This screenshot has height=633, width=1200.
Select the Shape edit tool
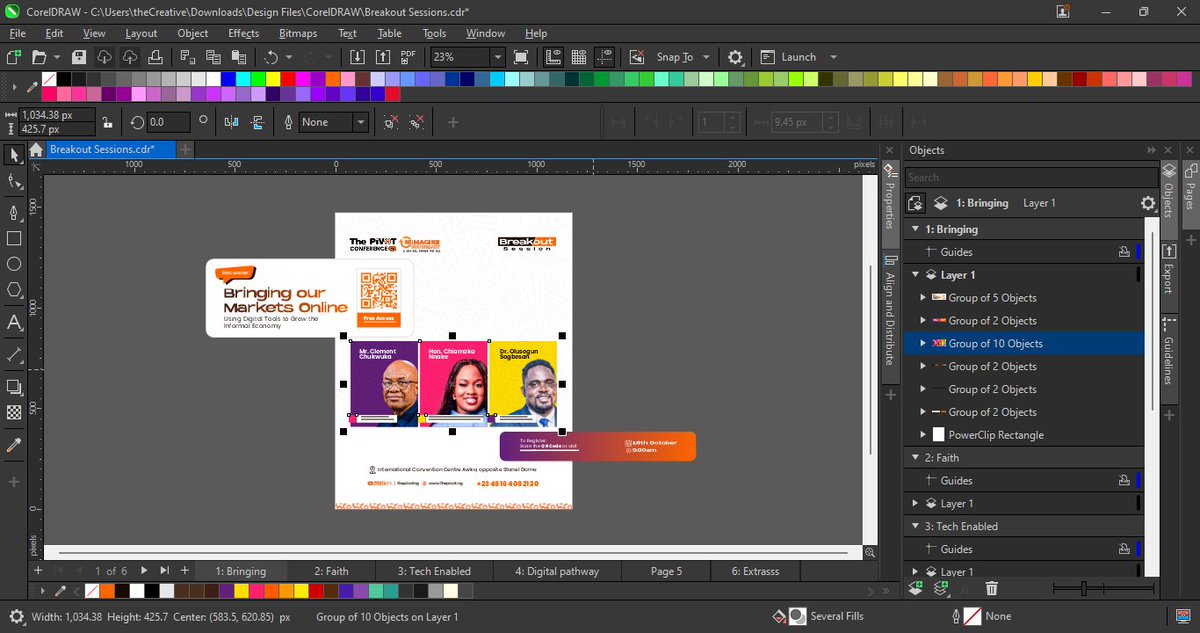coord(14,182)
